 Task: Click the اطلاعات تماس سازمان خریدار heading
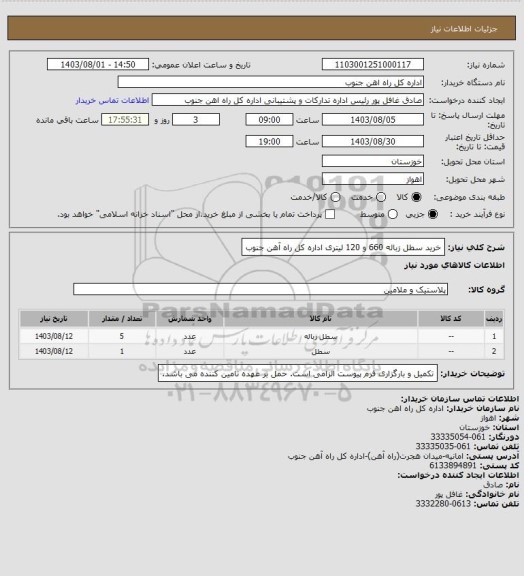pyautogui.click(x=459, y=399)
